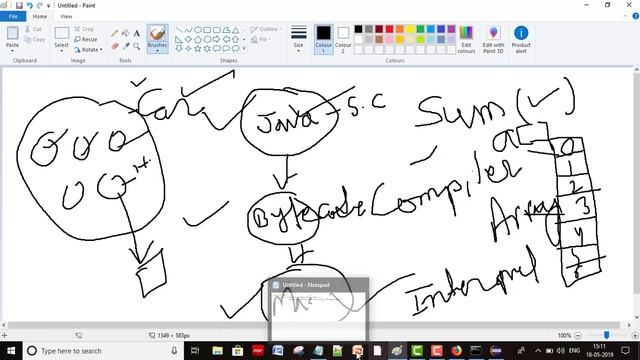This screenshot has width=640, height=360.
Task: Choose the Down arrow shape
Action: (x=179, y=49)
